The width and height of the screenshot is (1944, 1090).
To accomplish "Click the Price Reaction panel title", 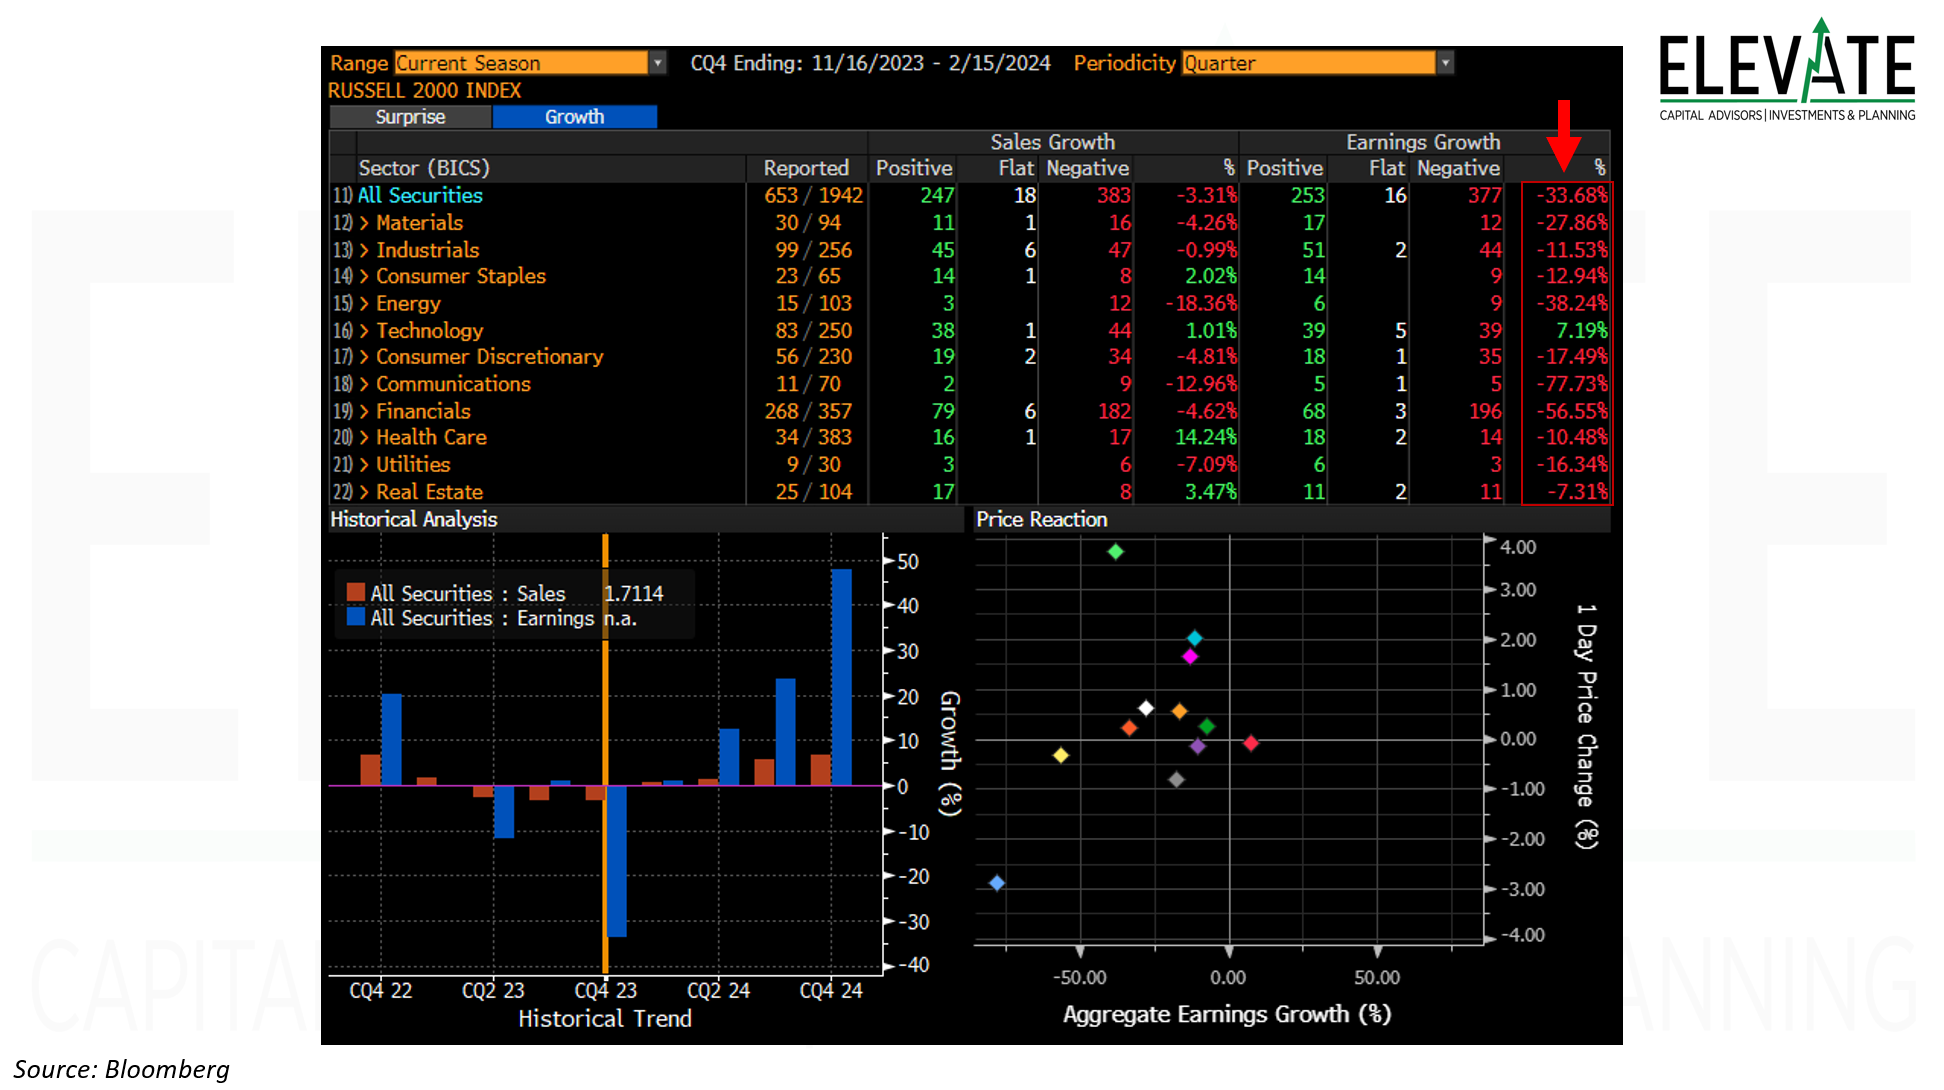I will click(1041, 519).
